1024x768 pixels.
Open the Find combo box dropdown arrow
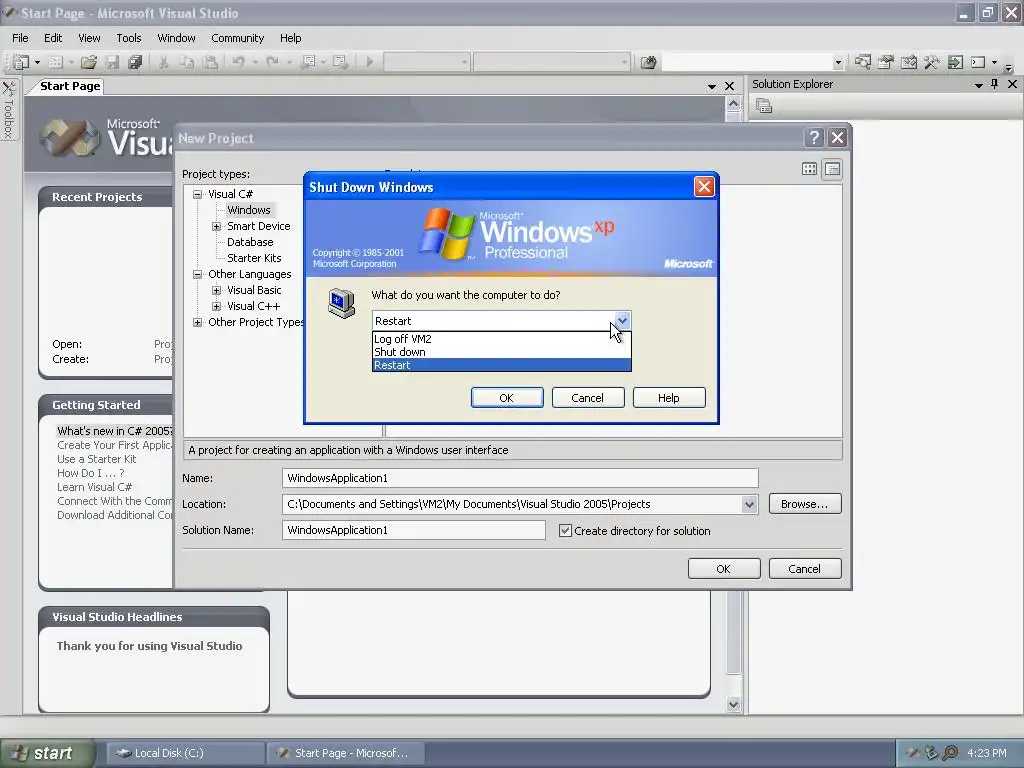coord(838,63)
